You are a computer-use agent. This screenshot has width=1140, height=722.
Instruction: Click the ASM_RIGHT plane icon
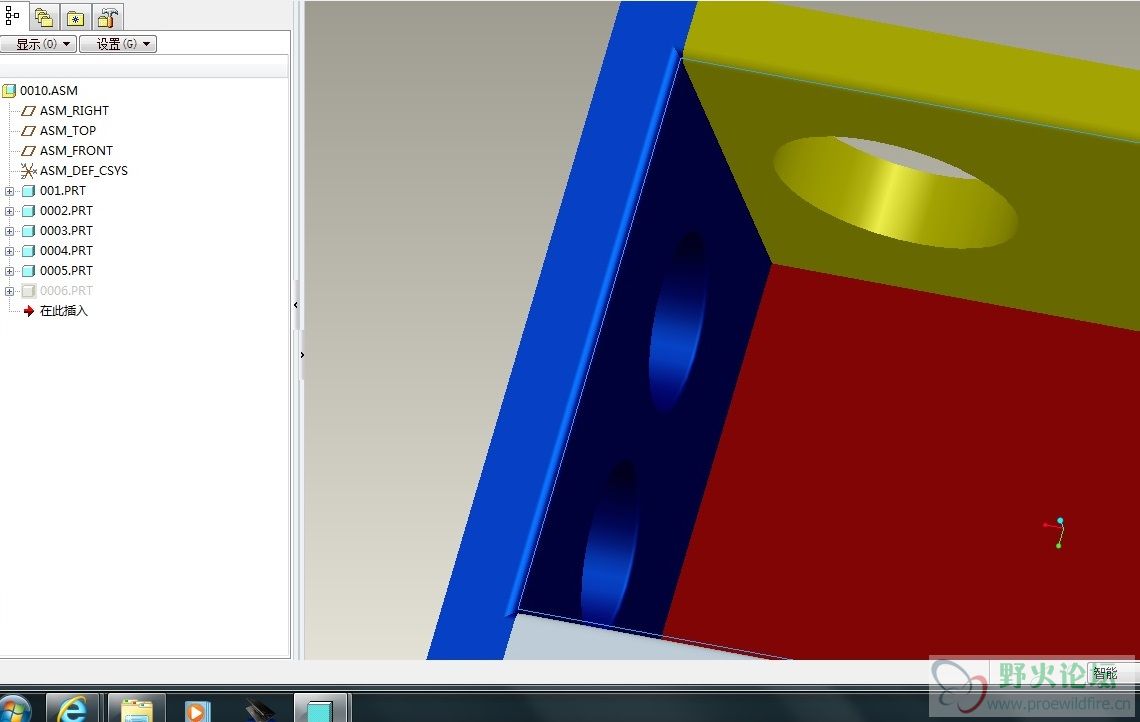(x=28, y=111)
